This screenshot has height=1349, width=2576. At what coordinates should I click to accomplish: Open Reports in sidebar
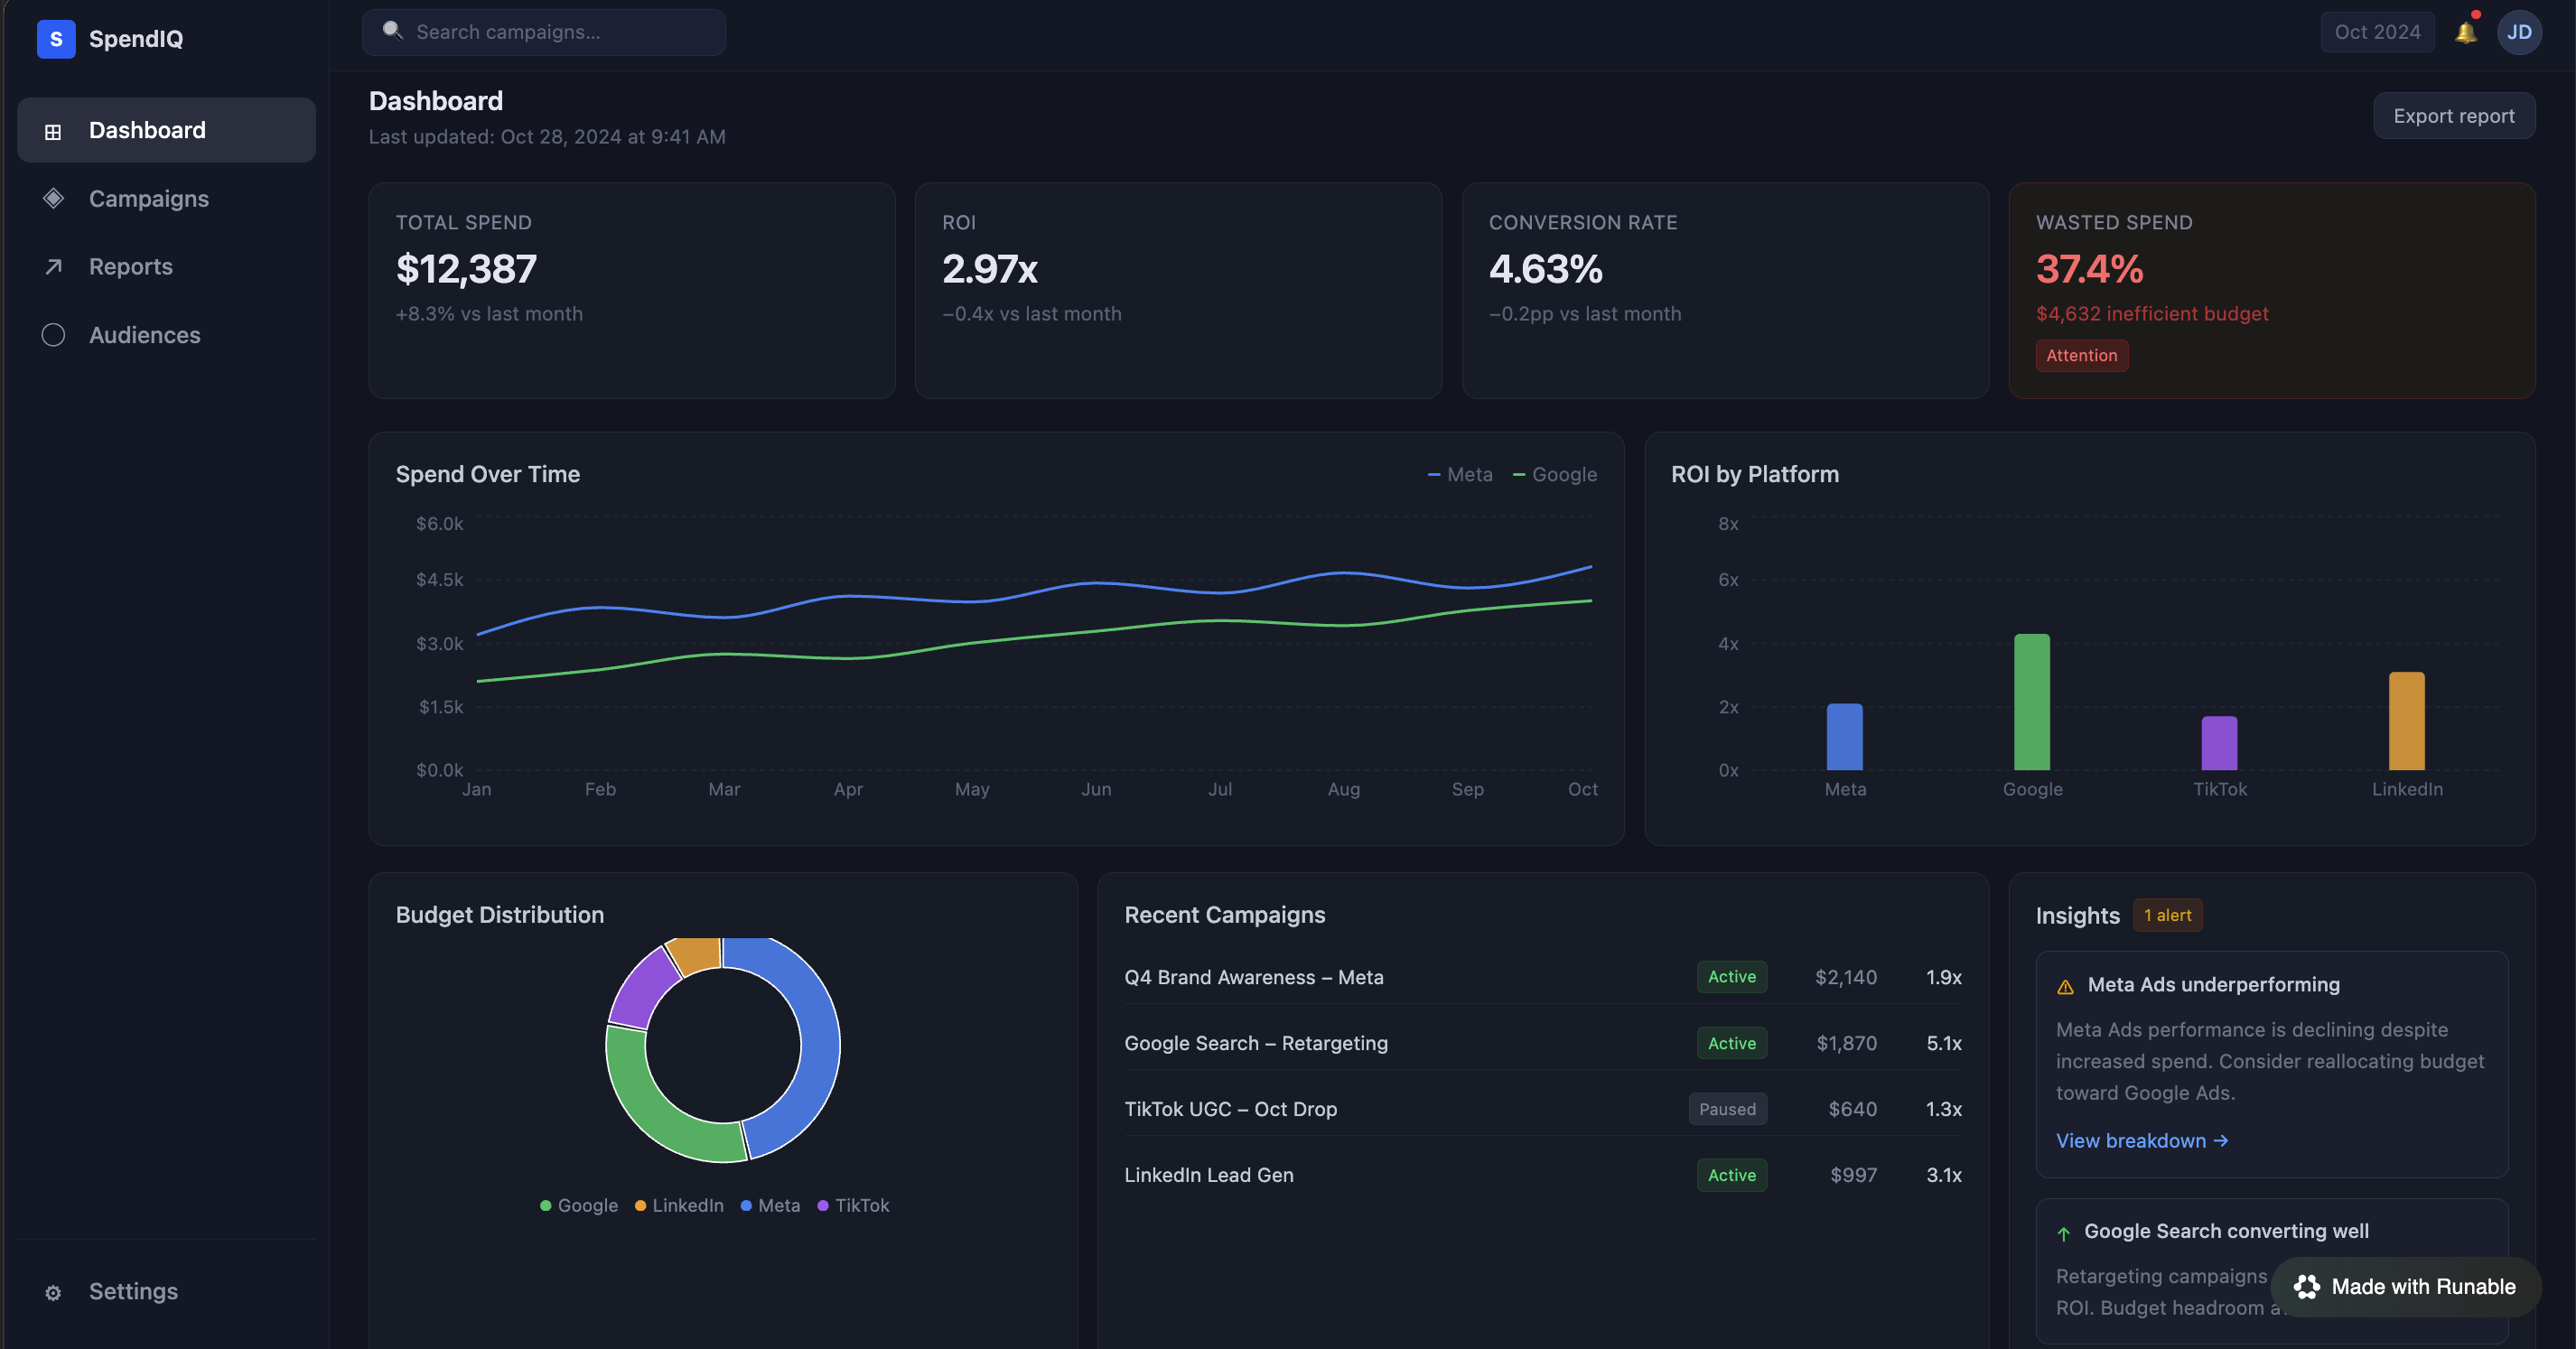(x=166, y=266)
